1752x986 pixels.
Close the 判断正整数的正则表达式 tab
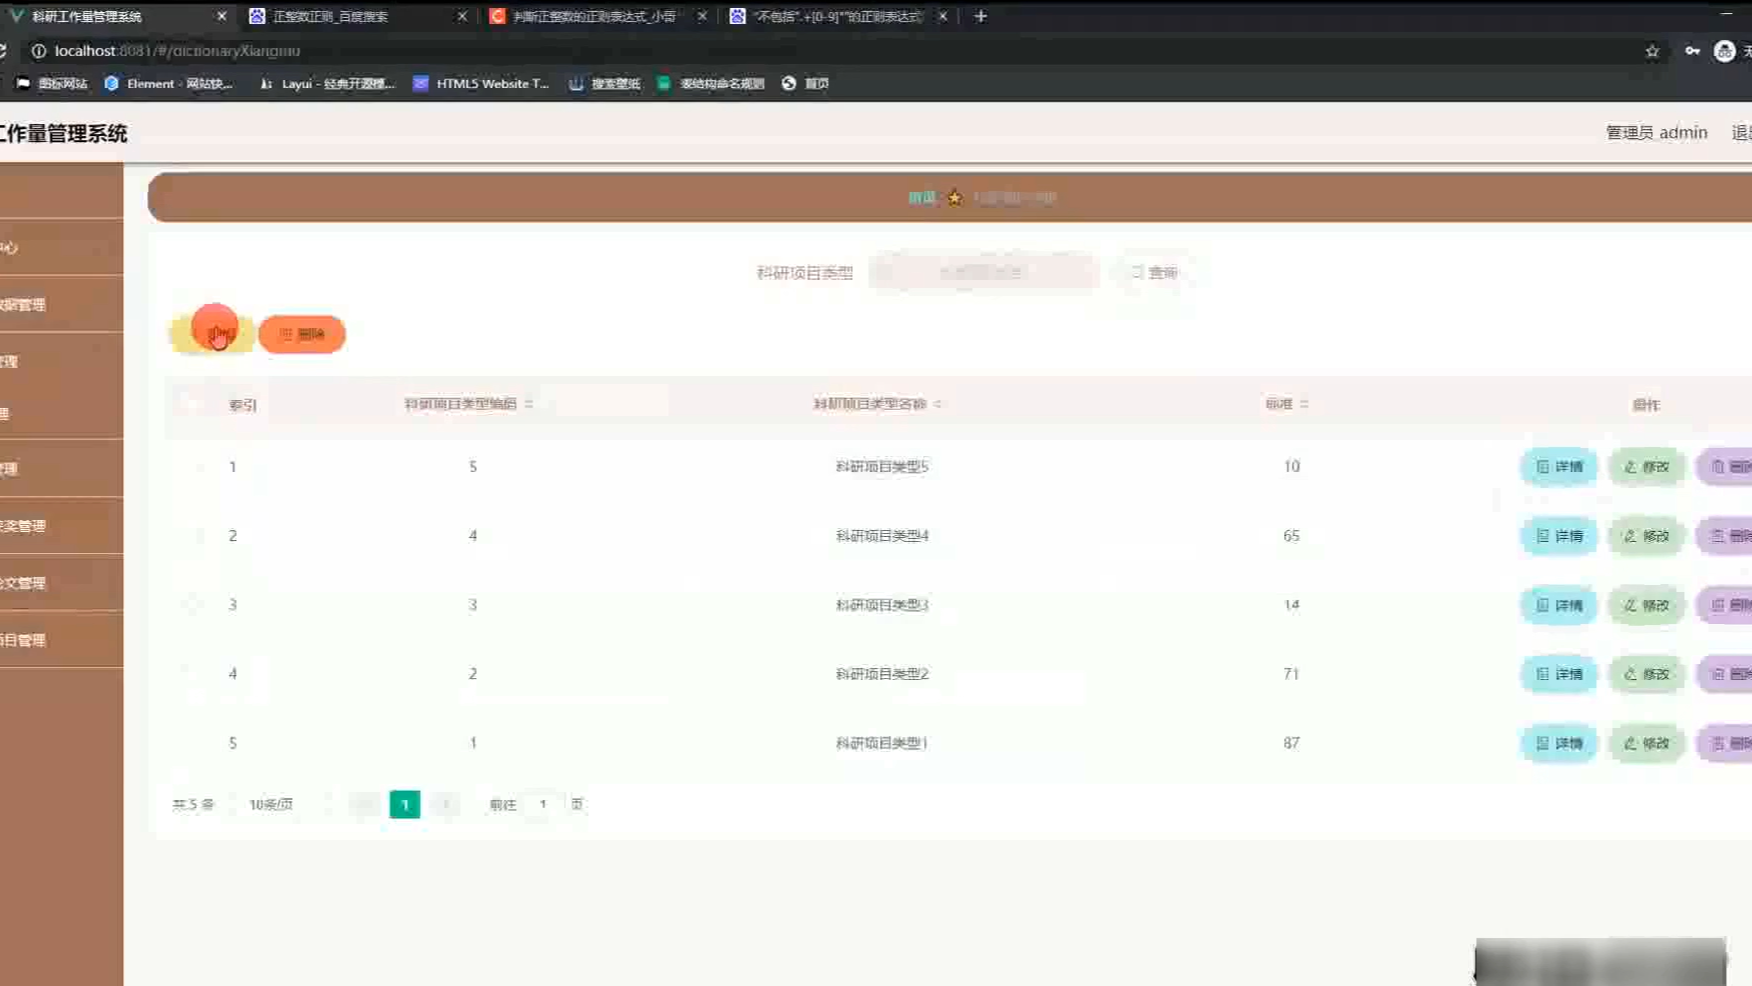tap(702, 16)
